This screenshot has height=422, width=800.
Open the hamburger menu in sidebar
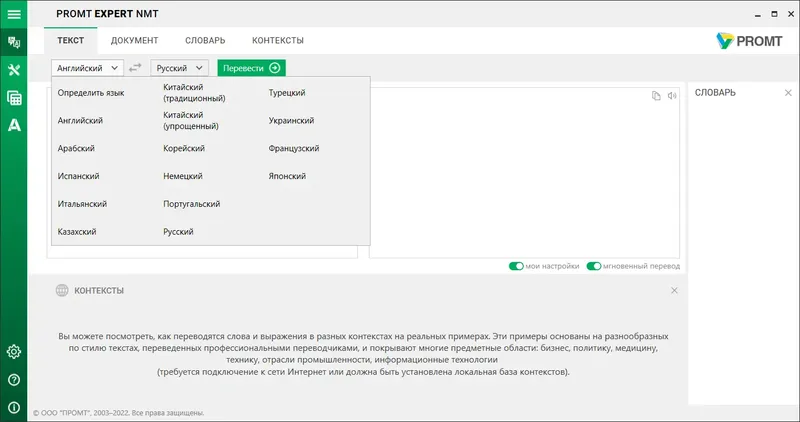(x=14, y=14)
